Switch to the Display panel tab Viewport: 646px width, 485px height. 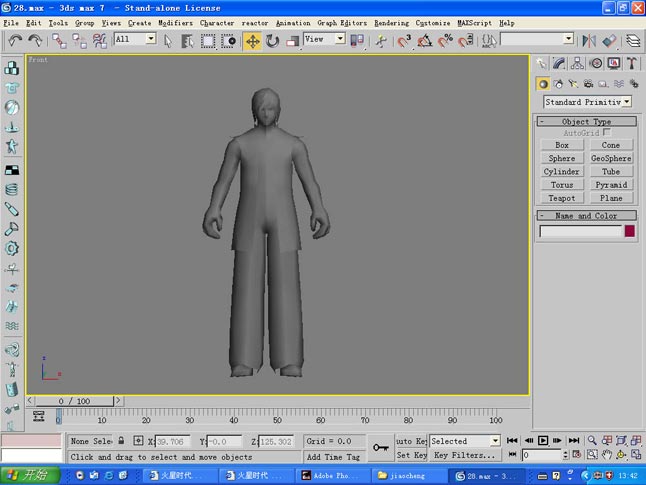point(614,63)
